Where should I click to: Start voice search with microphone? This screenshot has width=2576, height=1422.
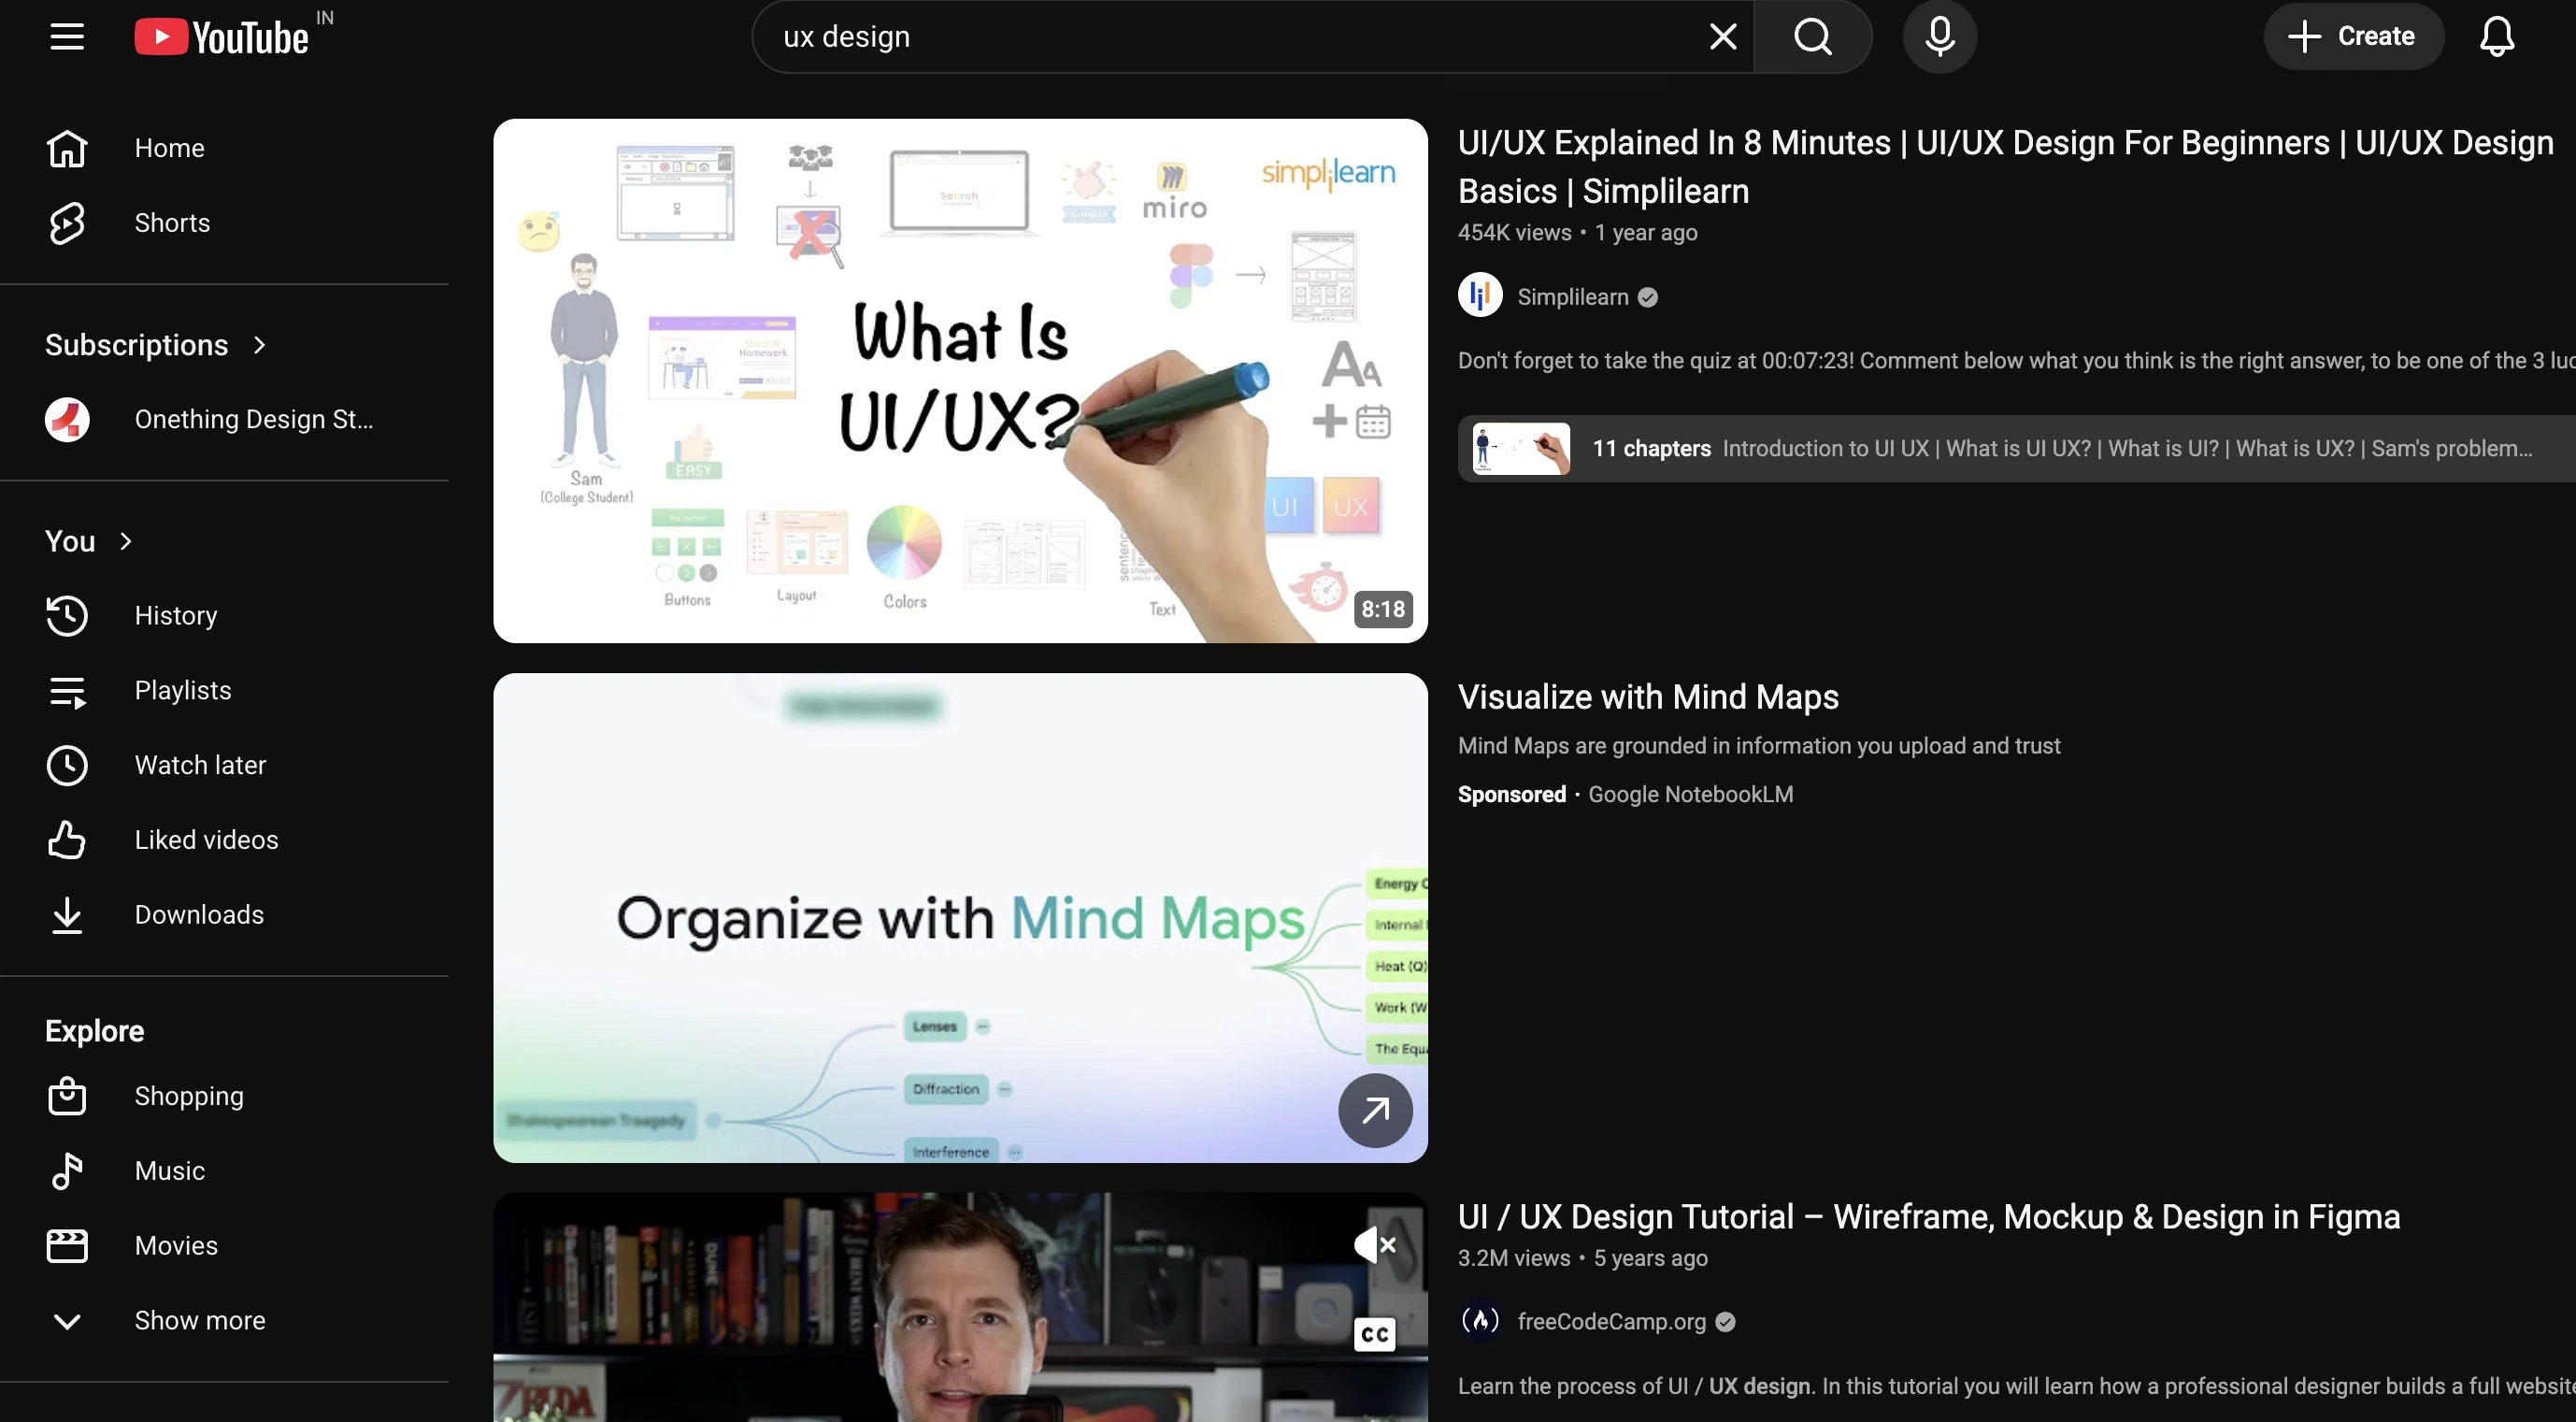(1939, 37)
